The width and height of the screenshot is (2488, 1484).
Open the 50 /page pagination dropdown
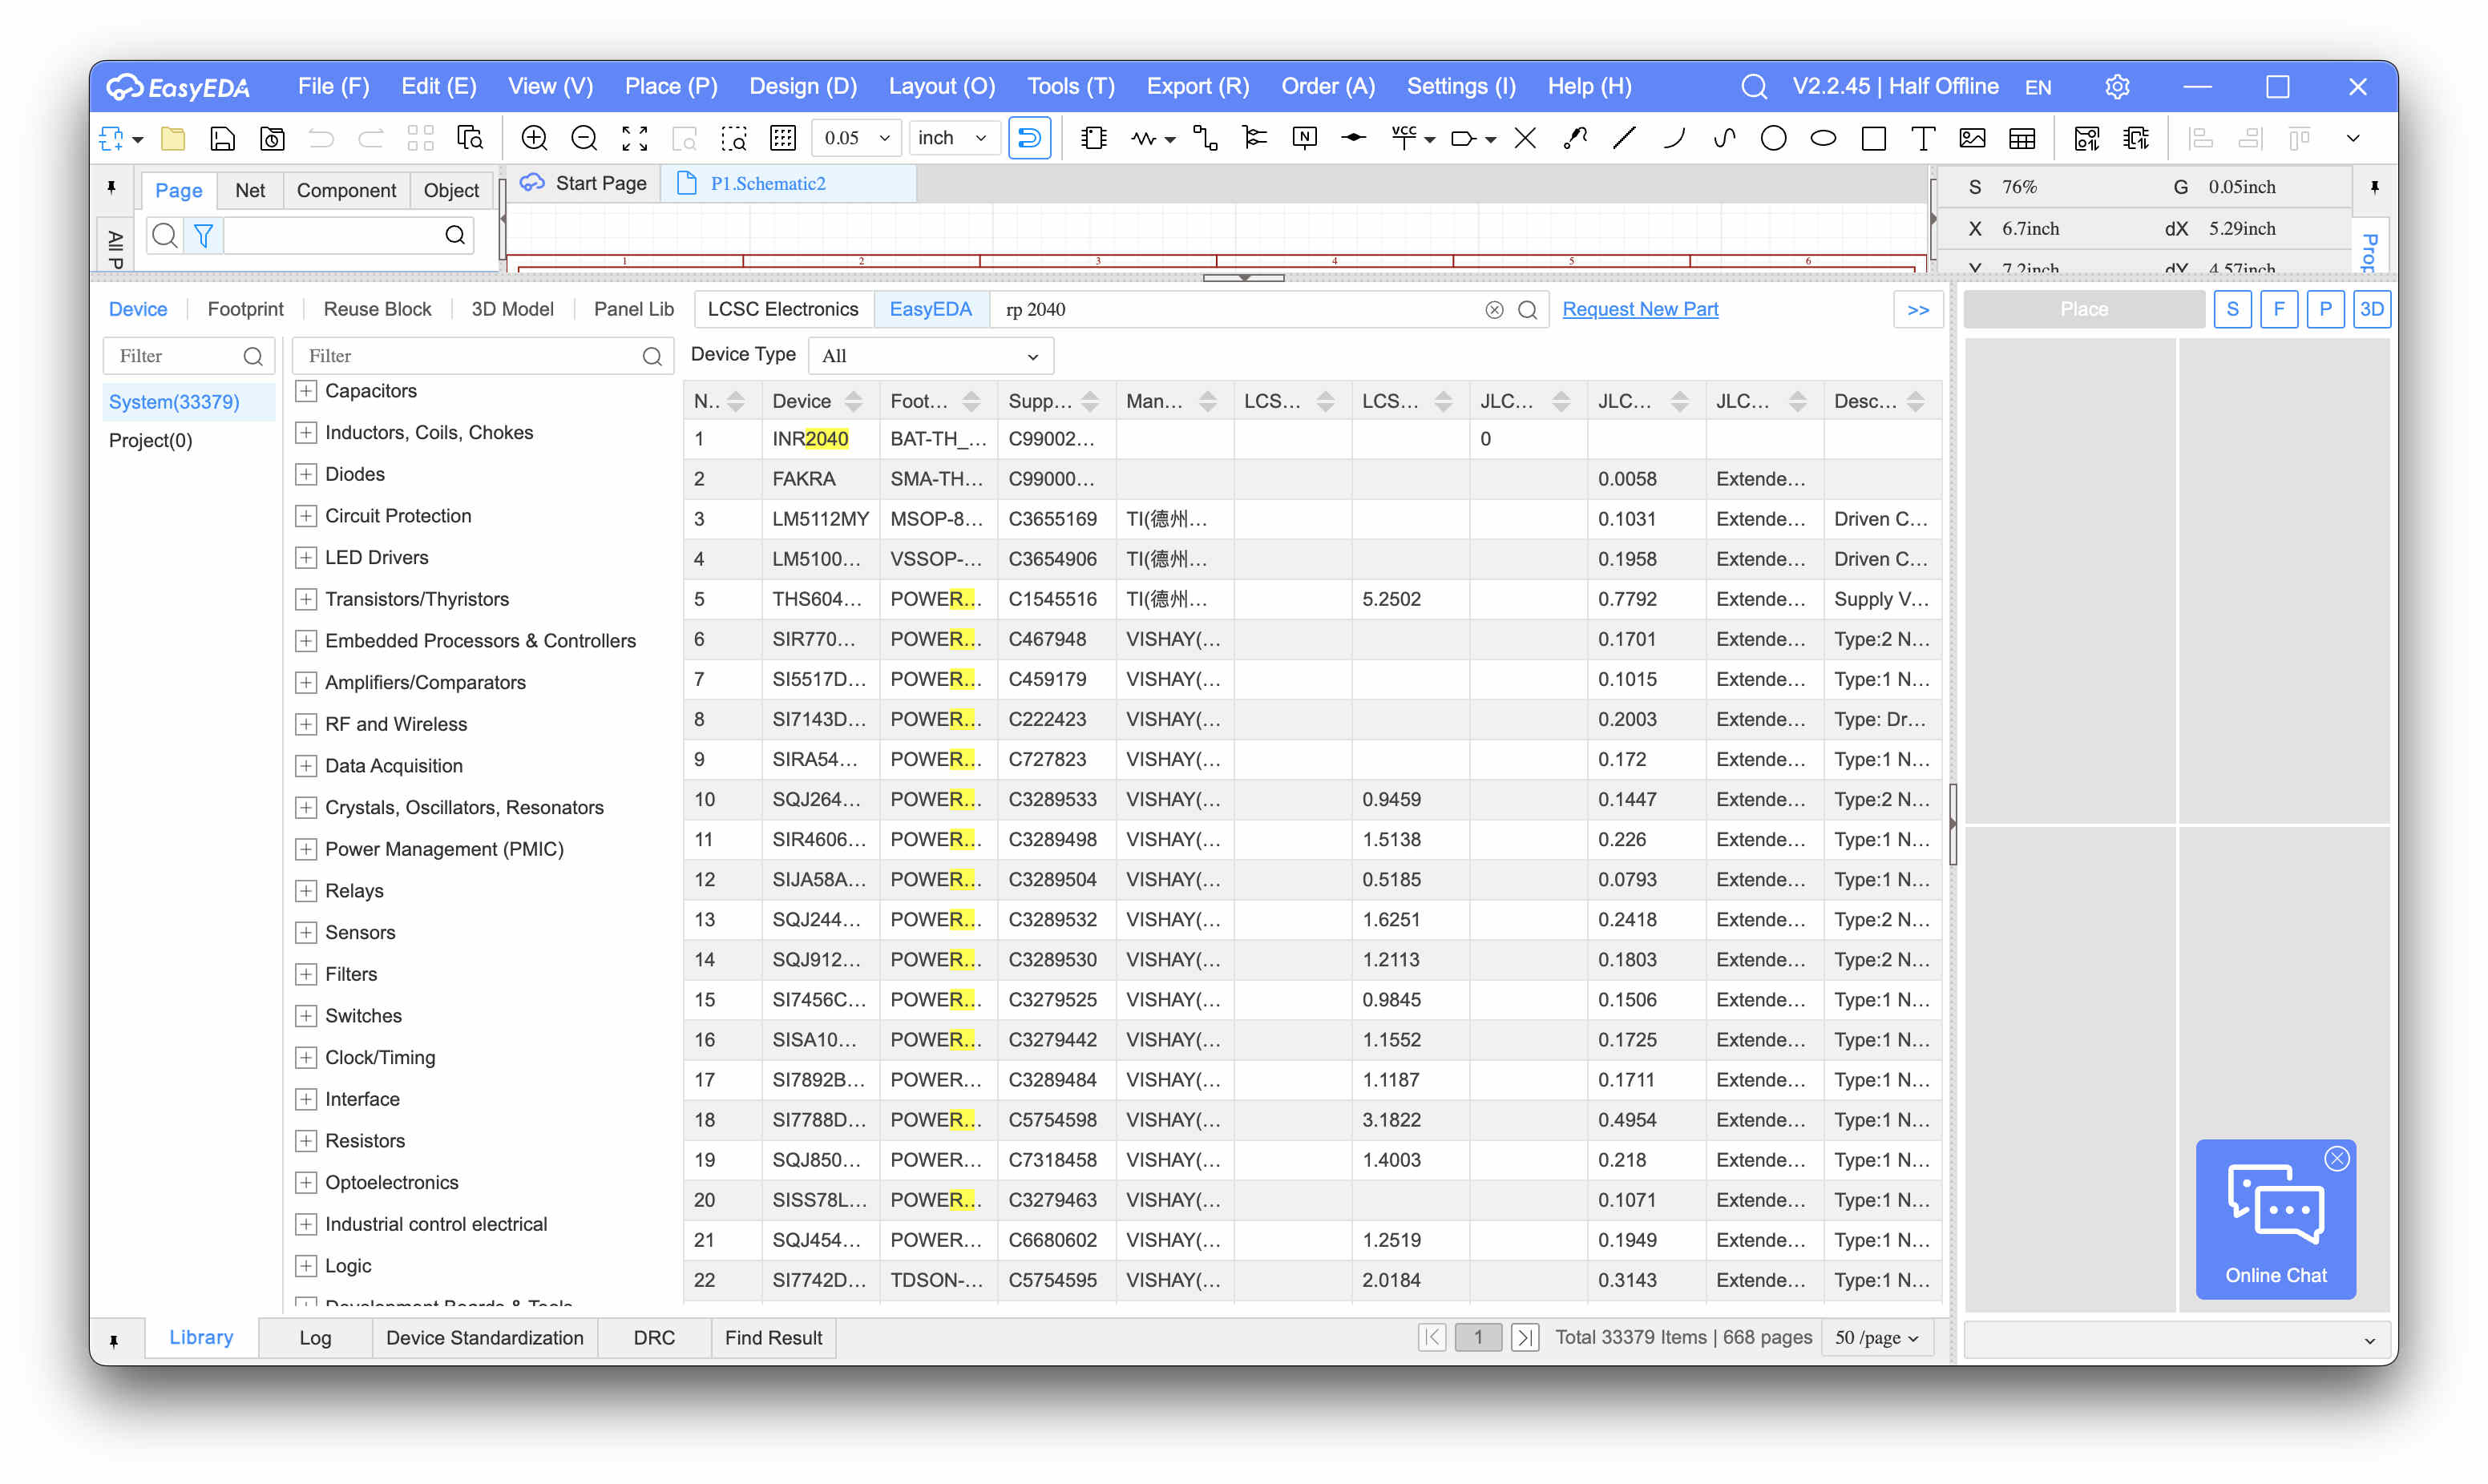click(1876, 1337)
